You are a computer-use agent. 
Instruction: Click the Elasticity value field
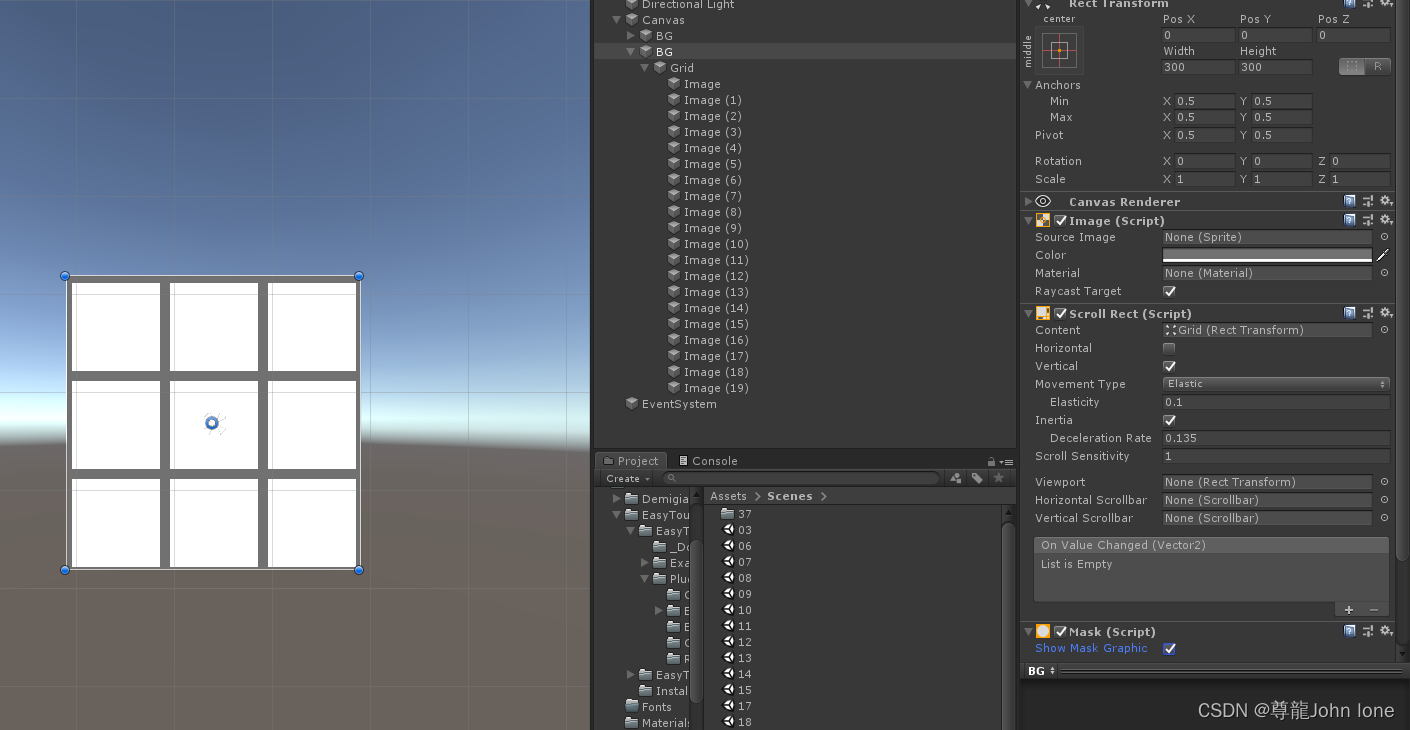coord(1276,402)
